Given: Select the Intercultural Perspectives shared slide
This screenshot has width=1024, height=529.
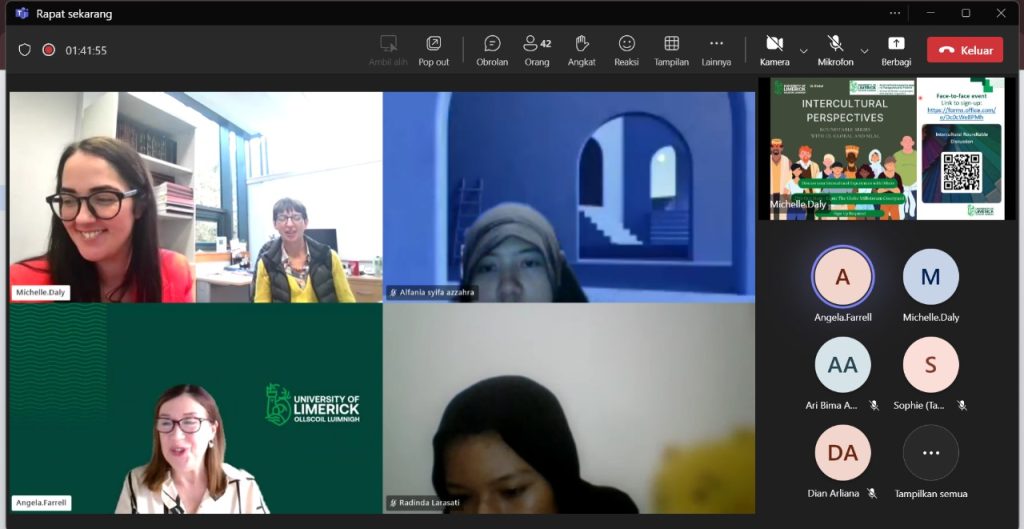Looking at the screenshot, I should (x=842, y=148).
